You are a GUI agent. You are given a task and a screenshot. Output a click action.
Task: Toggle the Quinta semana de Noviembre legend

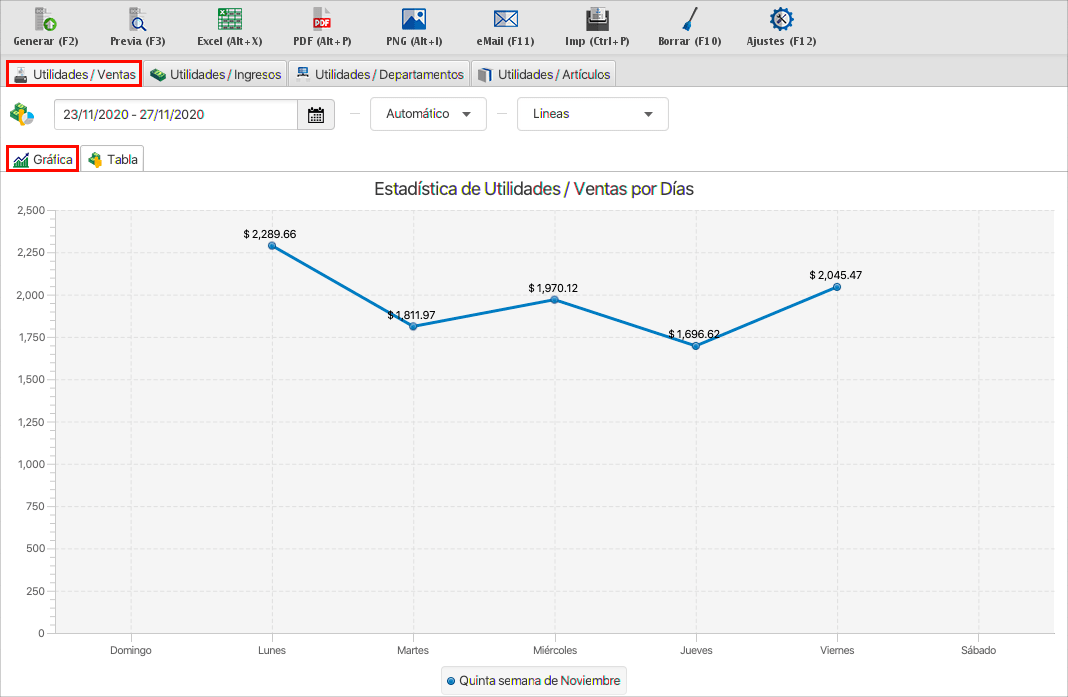tap(534, 681)
